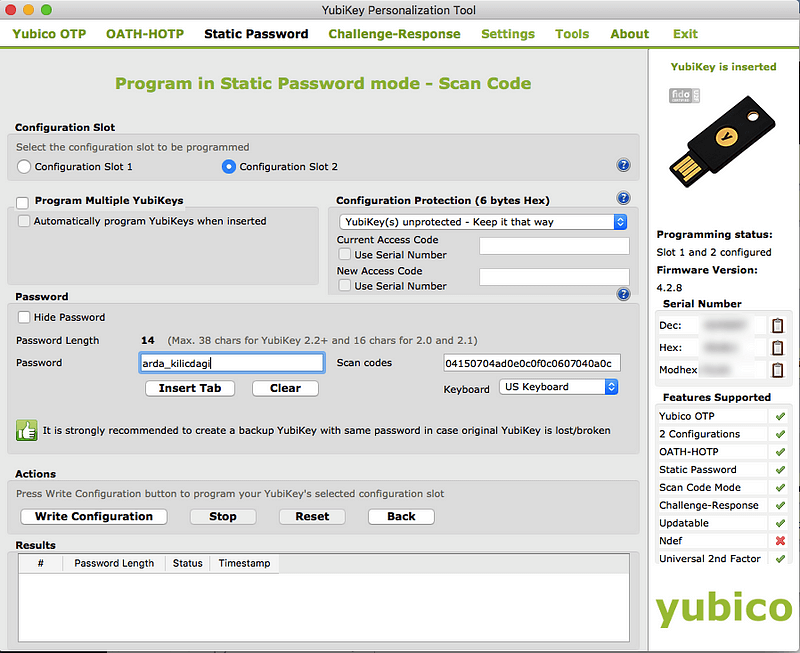This screenshot has height=653, width=800.
Task: Click the fido certified badge icon
Action: [684, 95]
